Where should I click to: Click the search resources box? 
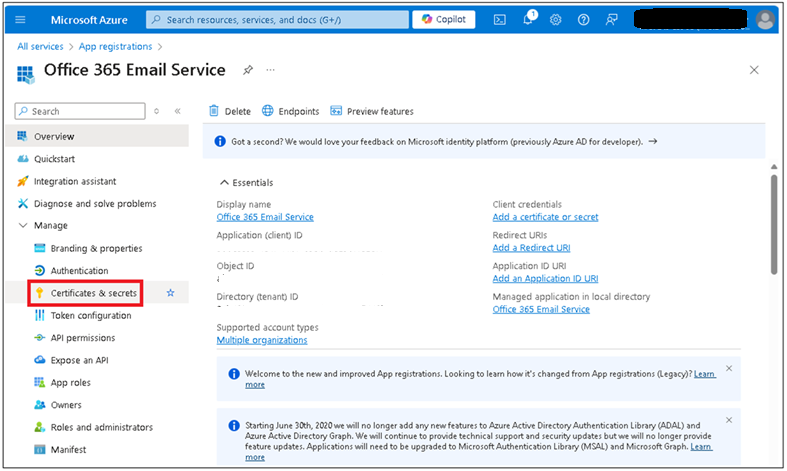point(278,20)
